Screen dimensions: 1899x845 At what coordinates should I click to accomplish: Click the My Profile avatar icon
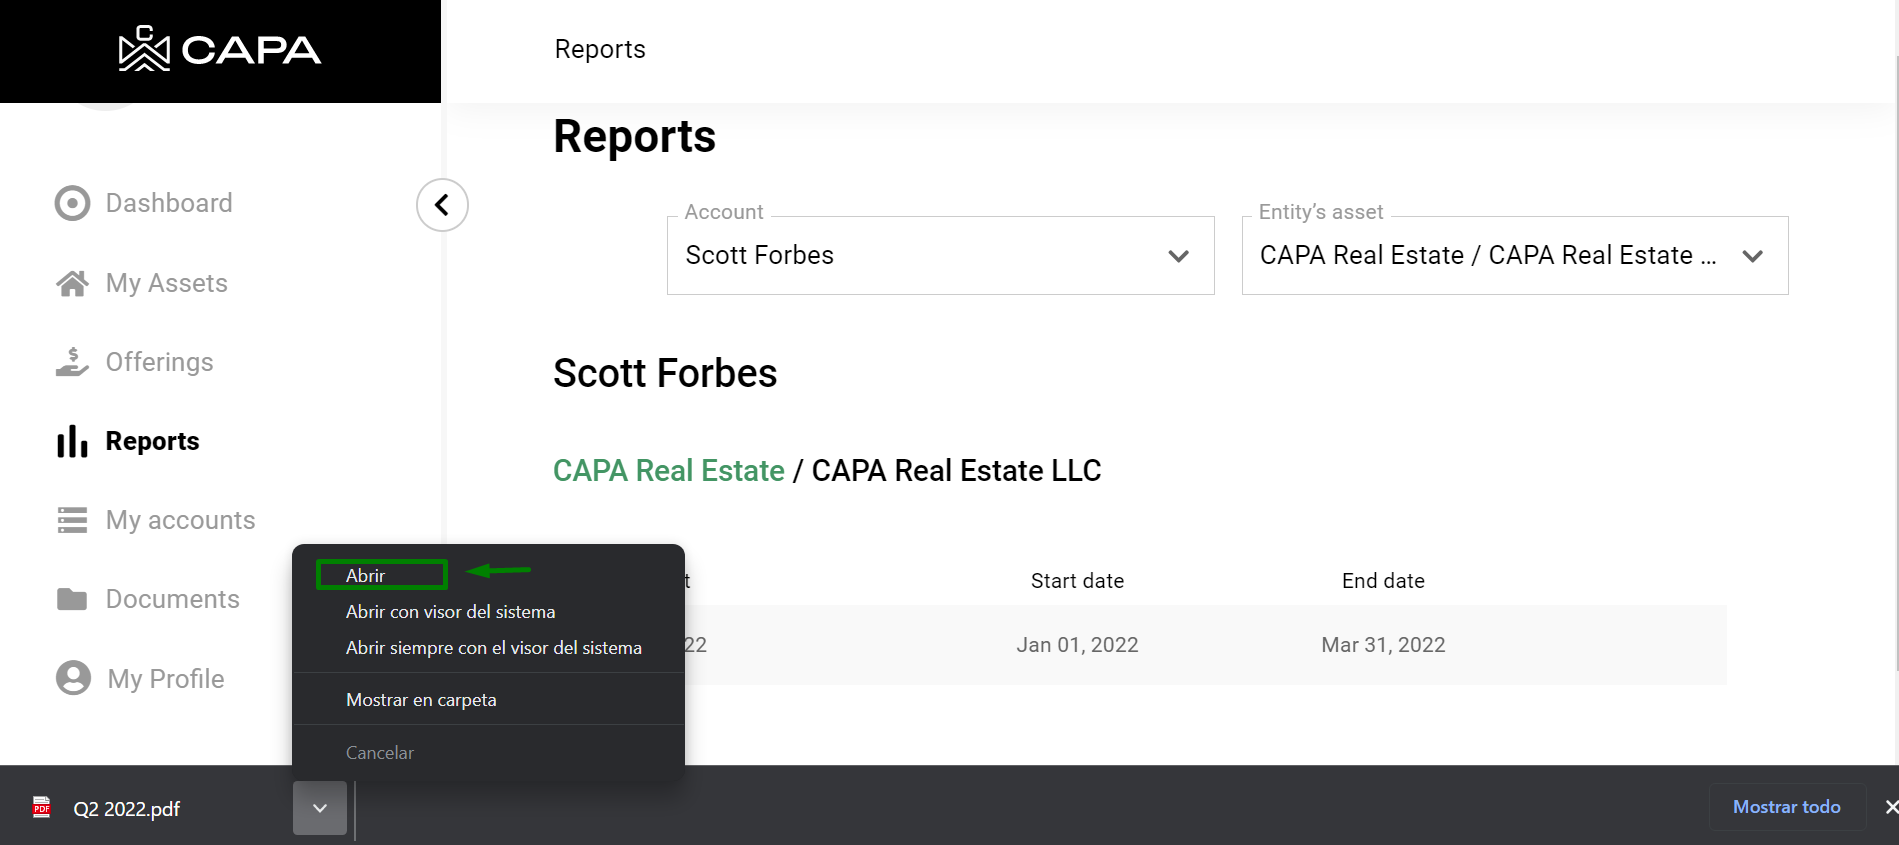[x=73, y=678]
